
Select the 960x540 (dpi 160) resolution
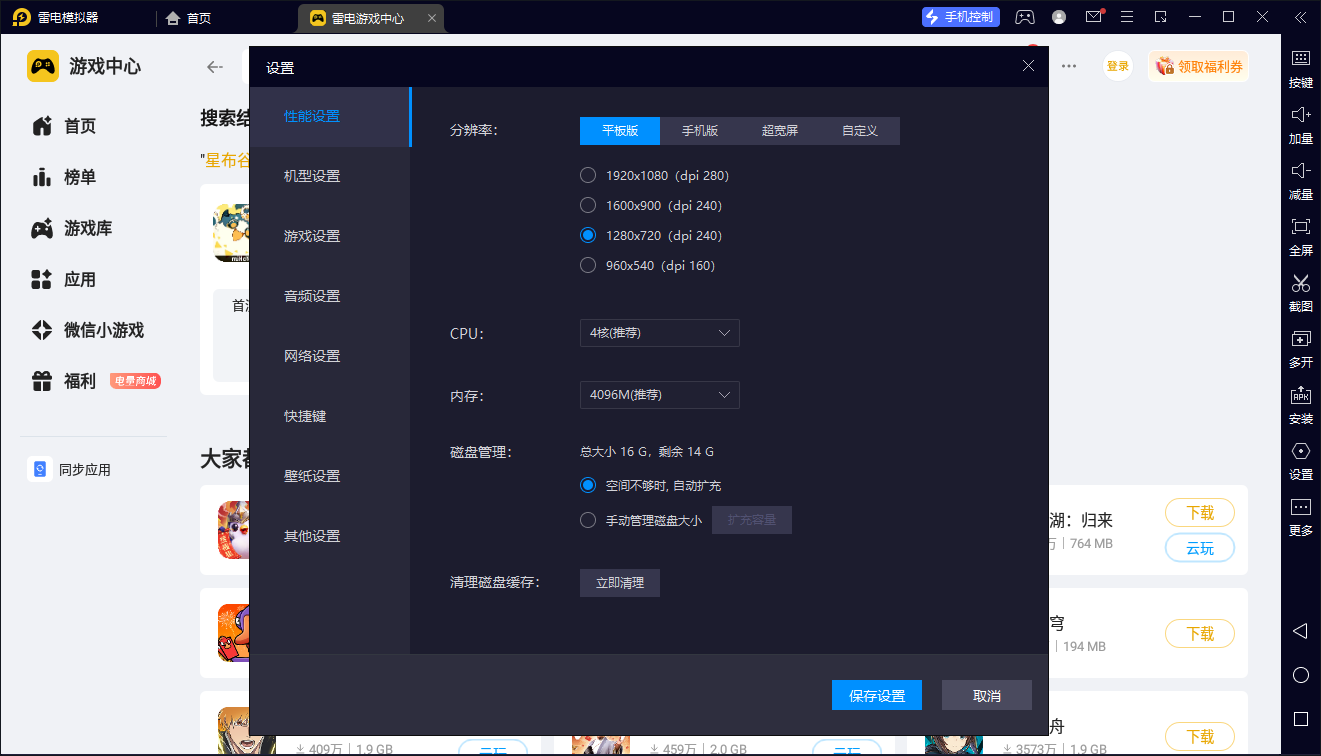(x=648, y=266)
